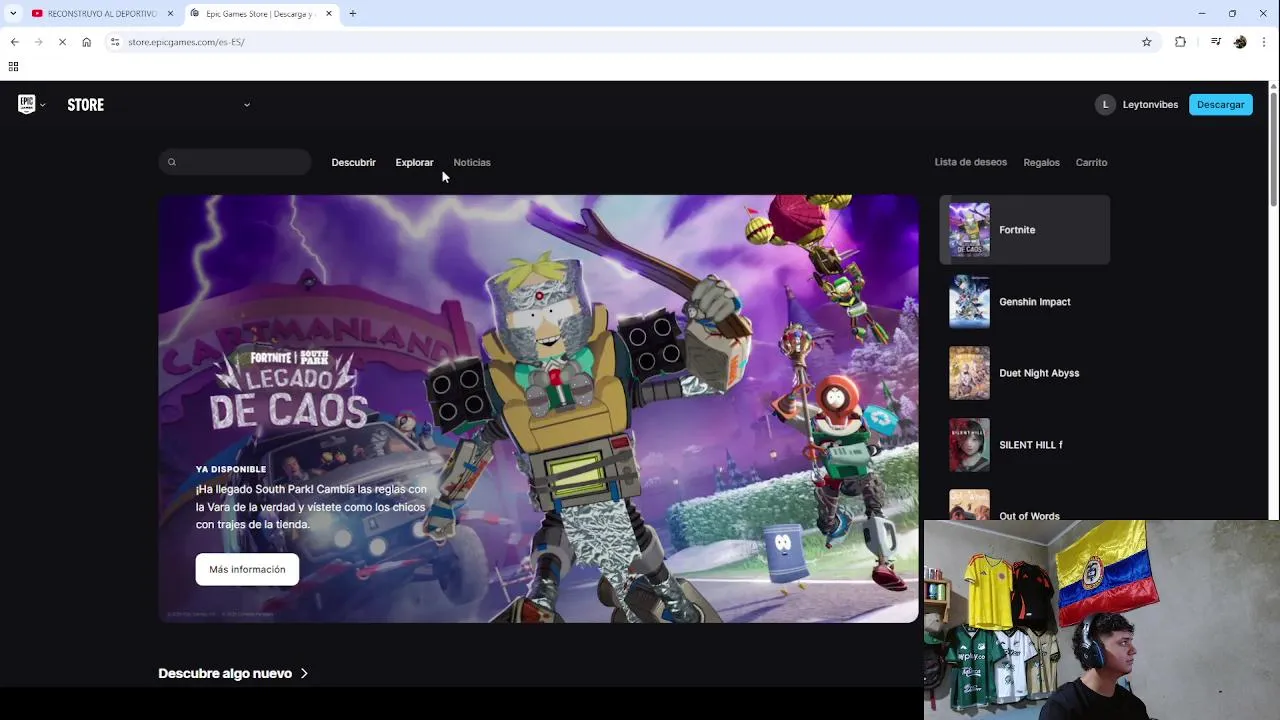
Task: Click the L profile avatar circle
Action: [x=1105, y=105]
